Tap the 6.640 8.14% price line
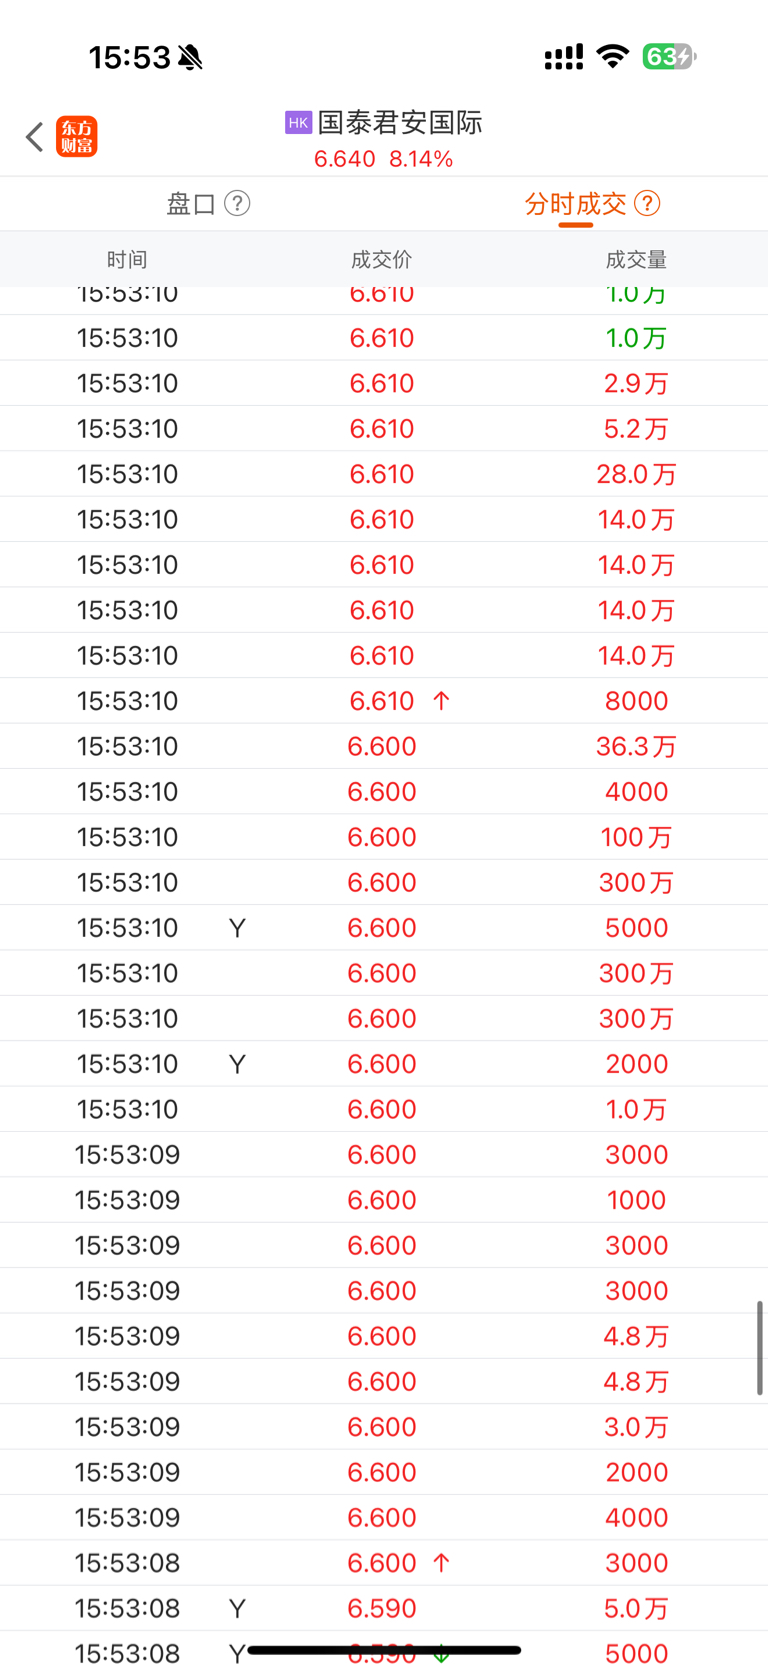 [x=384, y=159]
